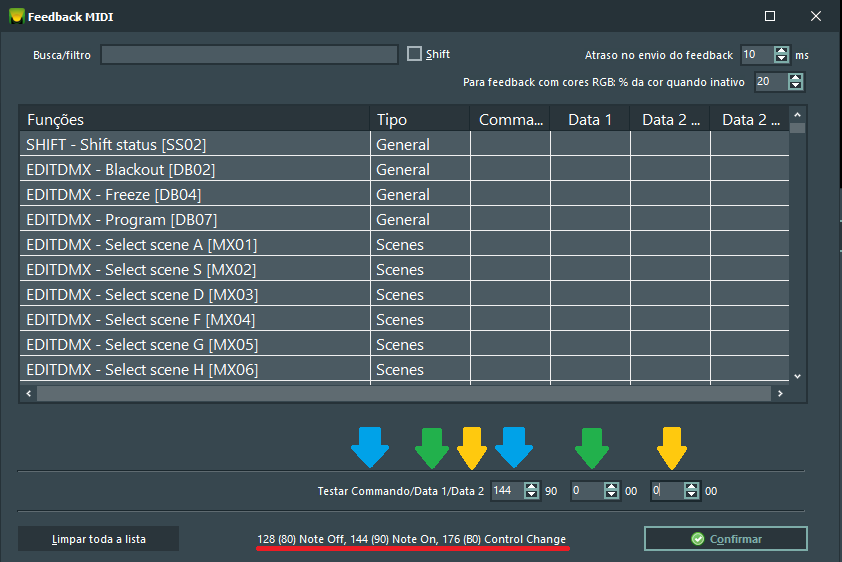
Task: Click the Busca/filtro search field
Action: click(249, 55)
